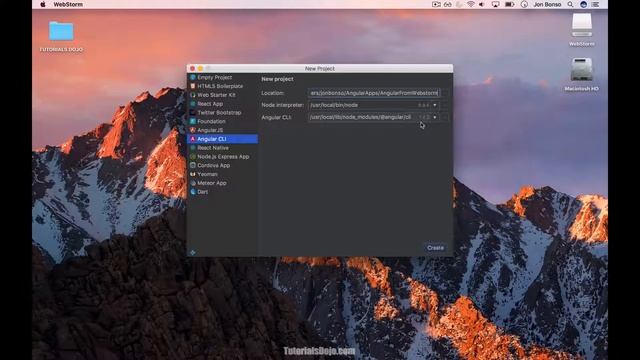Screen dimensions: 640x360
Task: Click Macintosh HD drive icon
Action: [x=582, y=74]
